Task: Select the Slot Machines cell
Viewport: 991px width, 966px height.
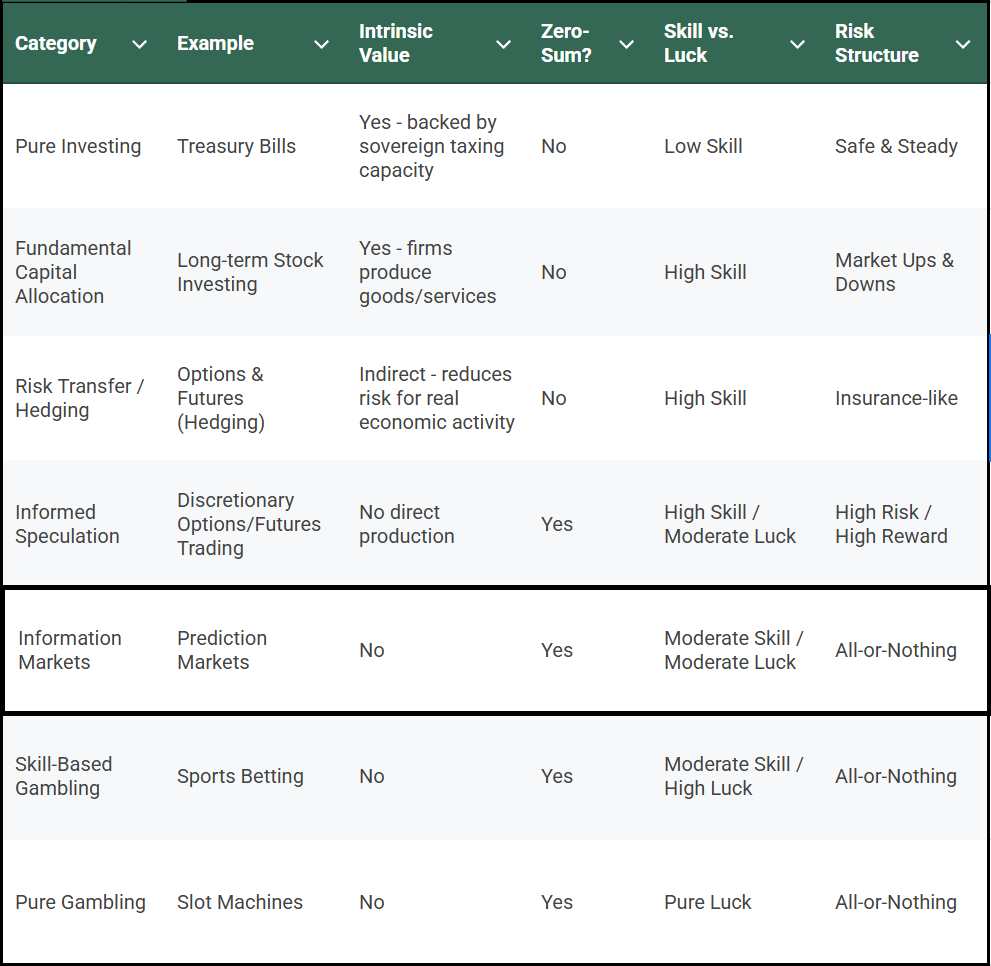Action: pos(240,902)
